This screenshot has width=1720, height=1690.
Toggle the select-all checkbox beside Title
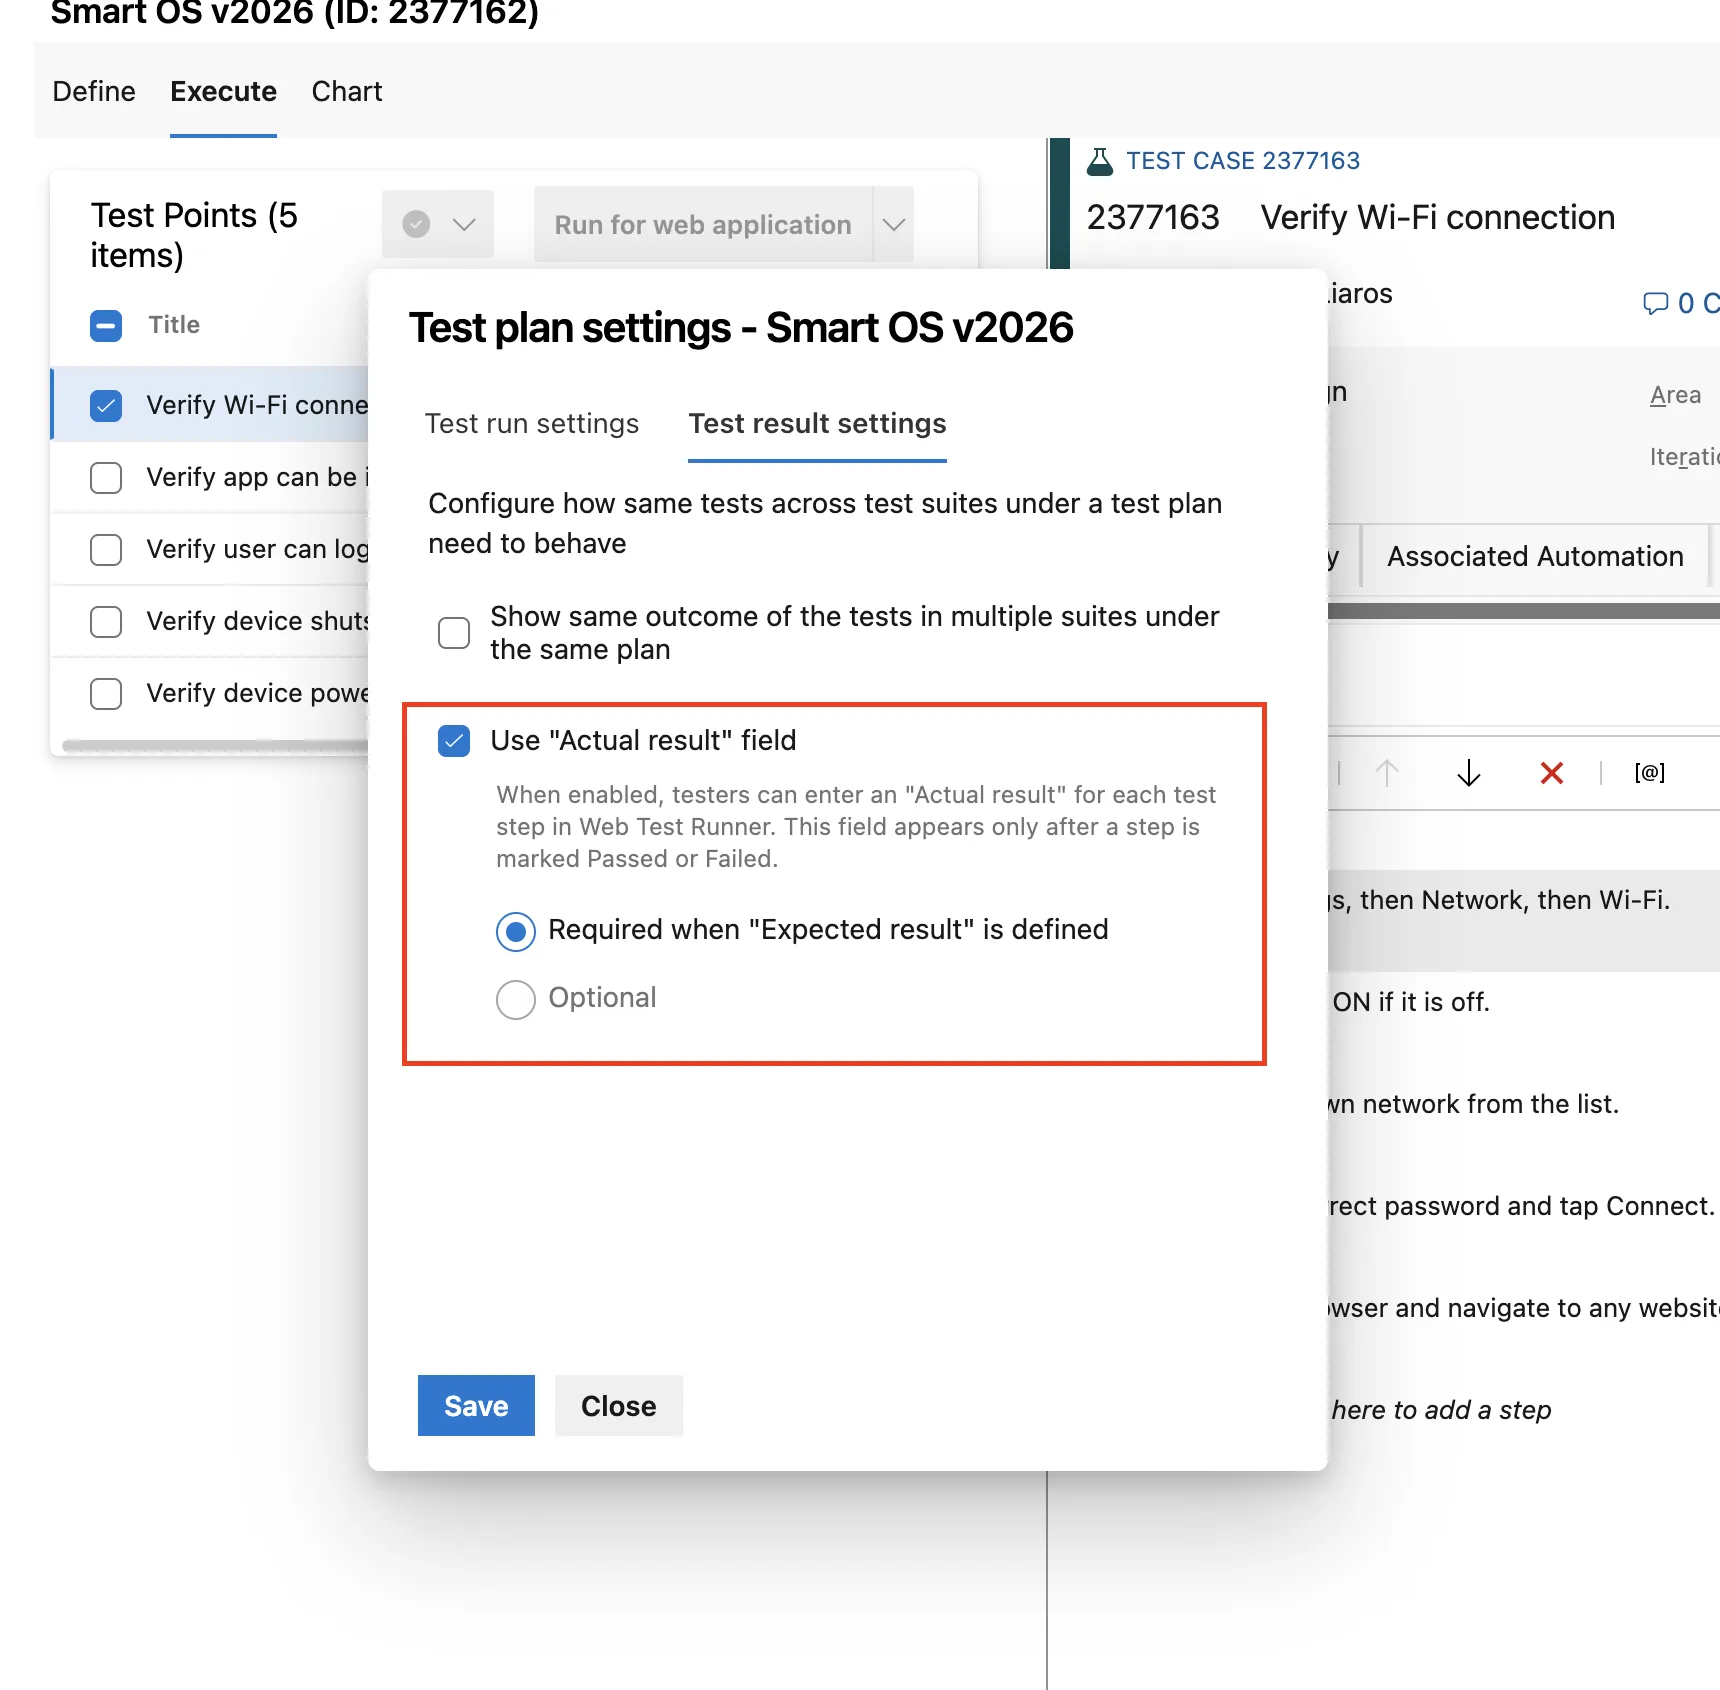click(x=106, y=325)
